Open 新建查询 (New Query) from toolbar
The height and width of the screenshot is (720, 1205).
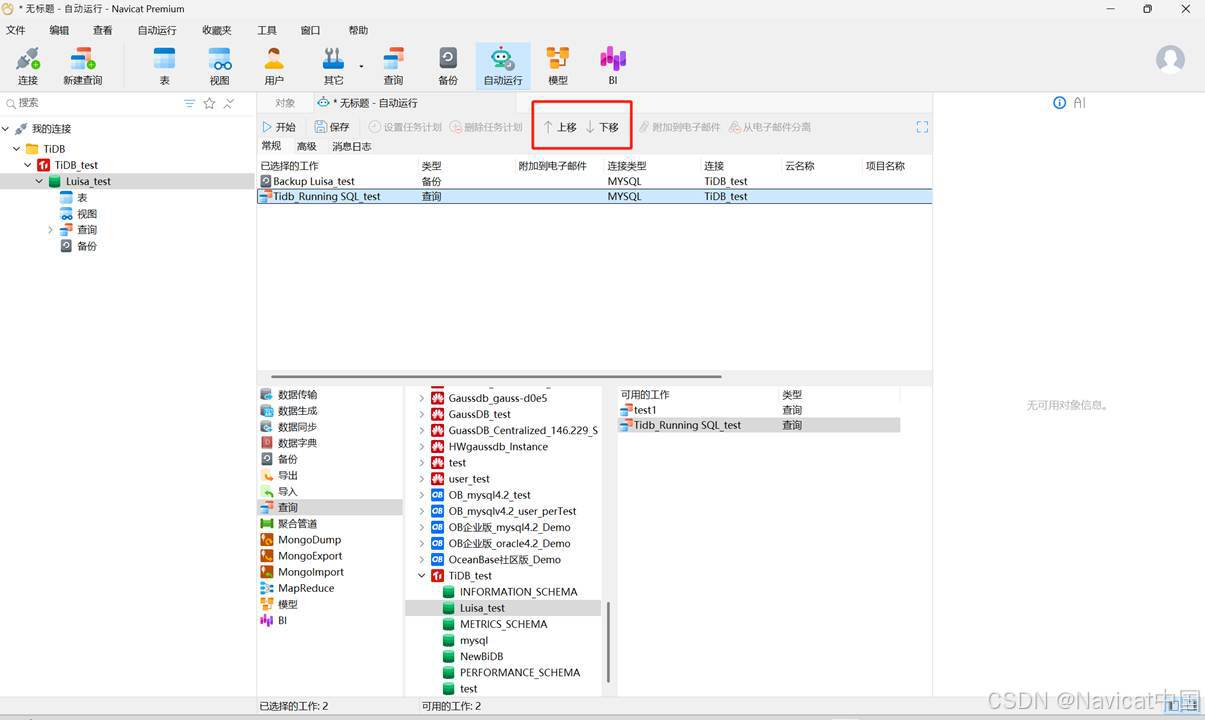(x=82, y=66)
